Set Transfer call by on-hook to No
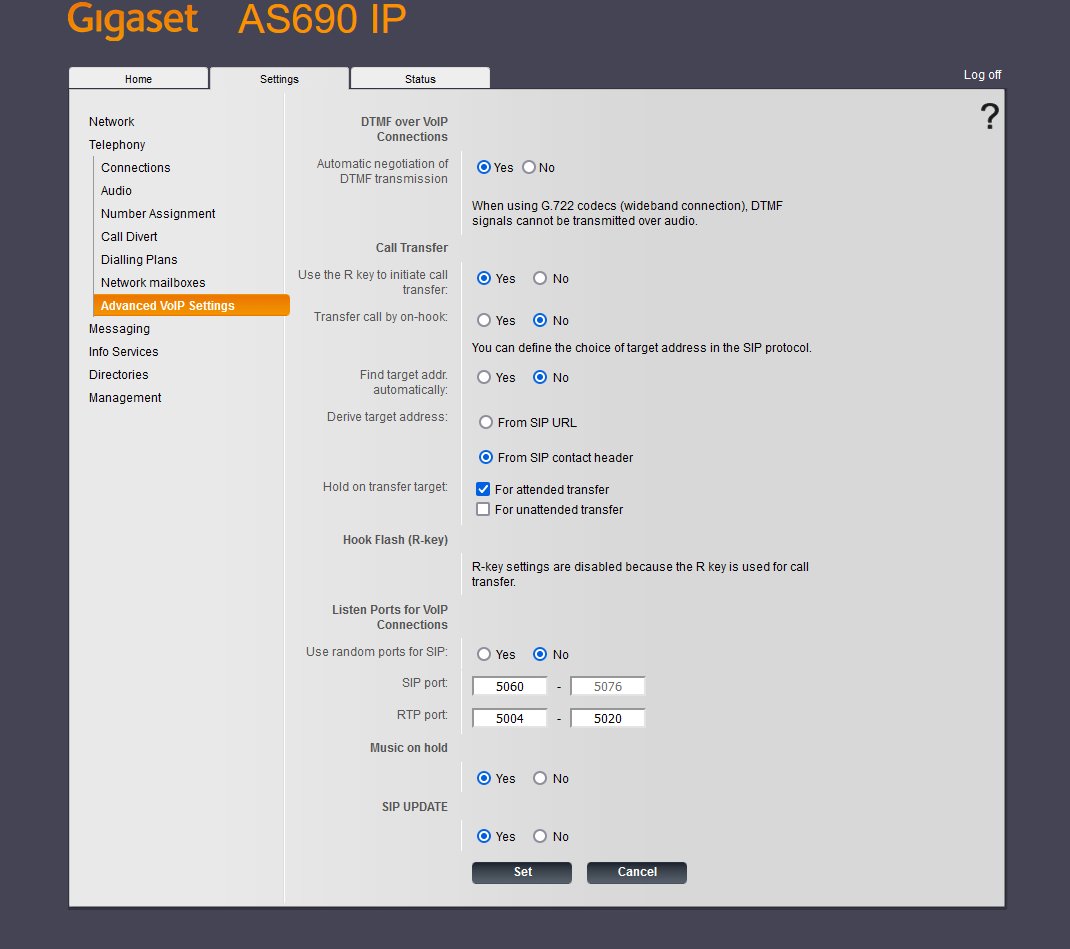1070x949 pixels. [540, 320]
